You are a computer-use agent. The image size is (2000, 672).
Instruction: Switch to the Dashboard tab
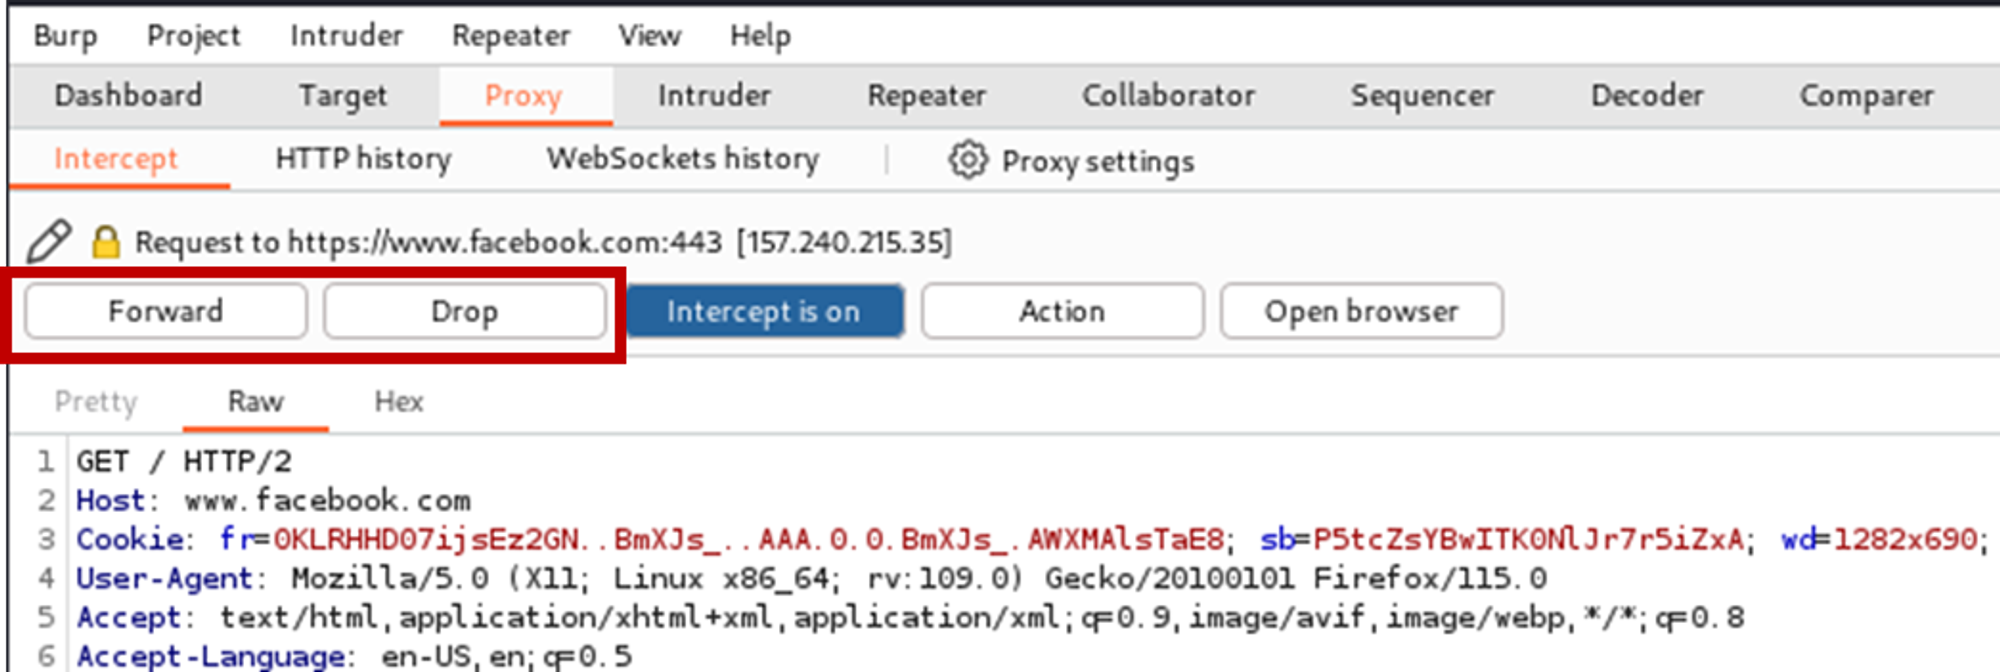pyautogui.click(x=129, y=96)
